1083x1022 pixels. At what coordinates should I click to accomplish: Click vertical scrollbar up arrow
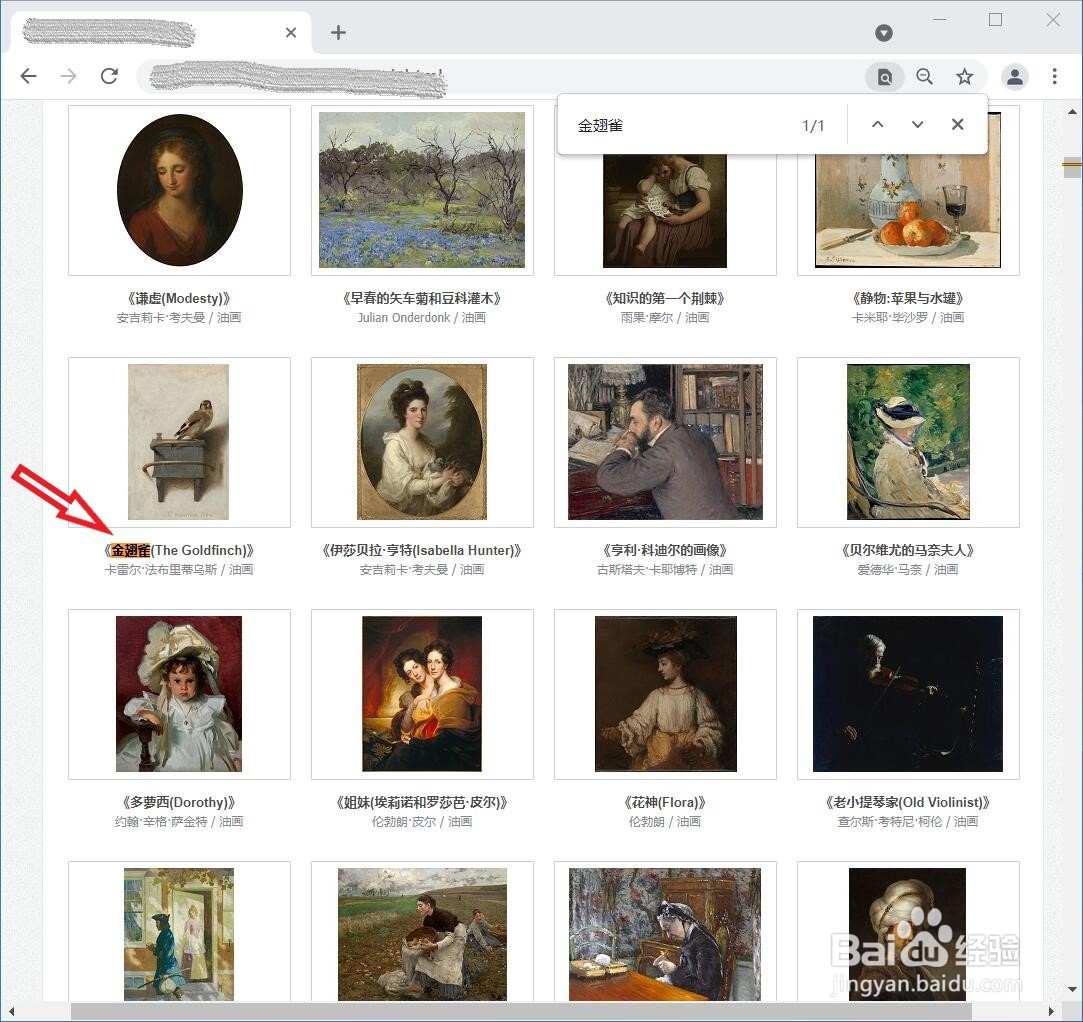coord(1072,111)
